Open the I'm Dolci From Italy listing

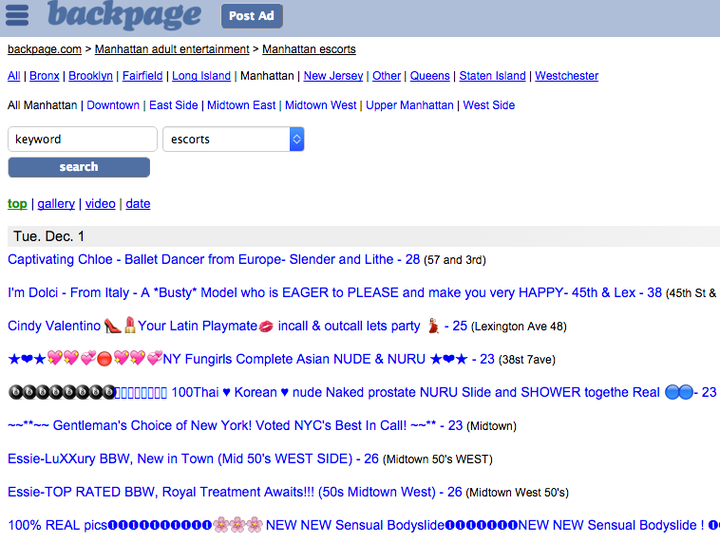(335, 292)
